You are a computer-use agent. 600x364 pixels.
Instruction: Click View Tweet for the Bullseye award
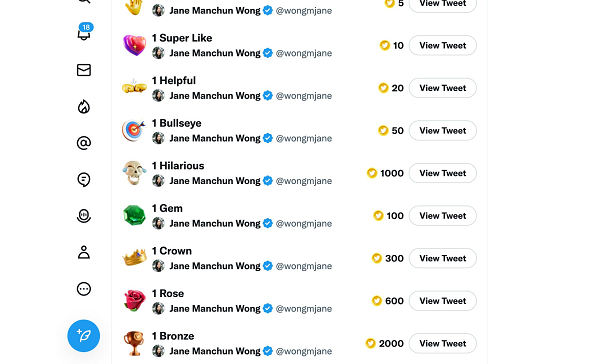pyautogui.click(x=443, y=131)
